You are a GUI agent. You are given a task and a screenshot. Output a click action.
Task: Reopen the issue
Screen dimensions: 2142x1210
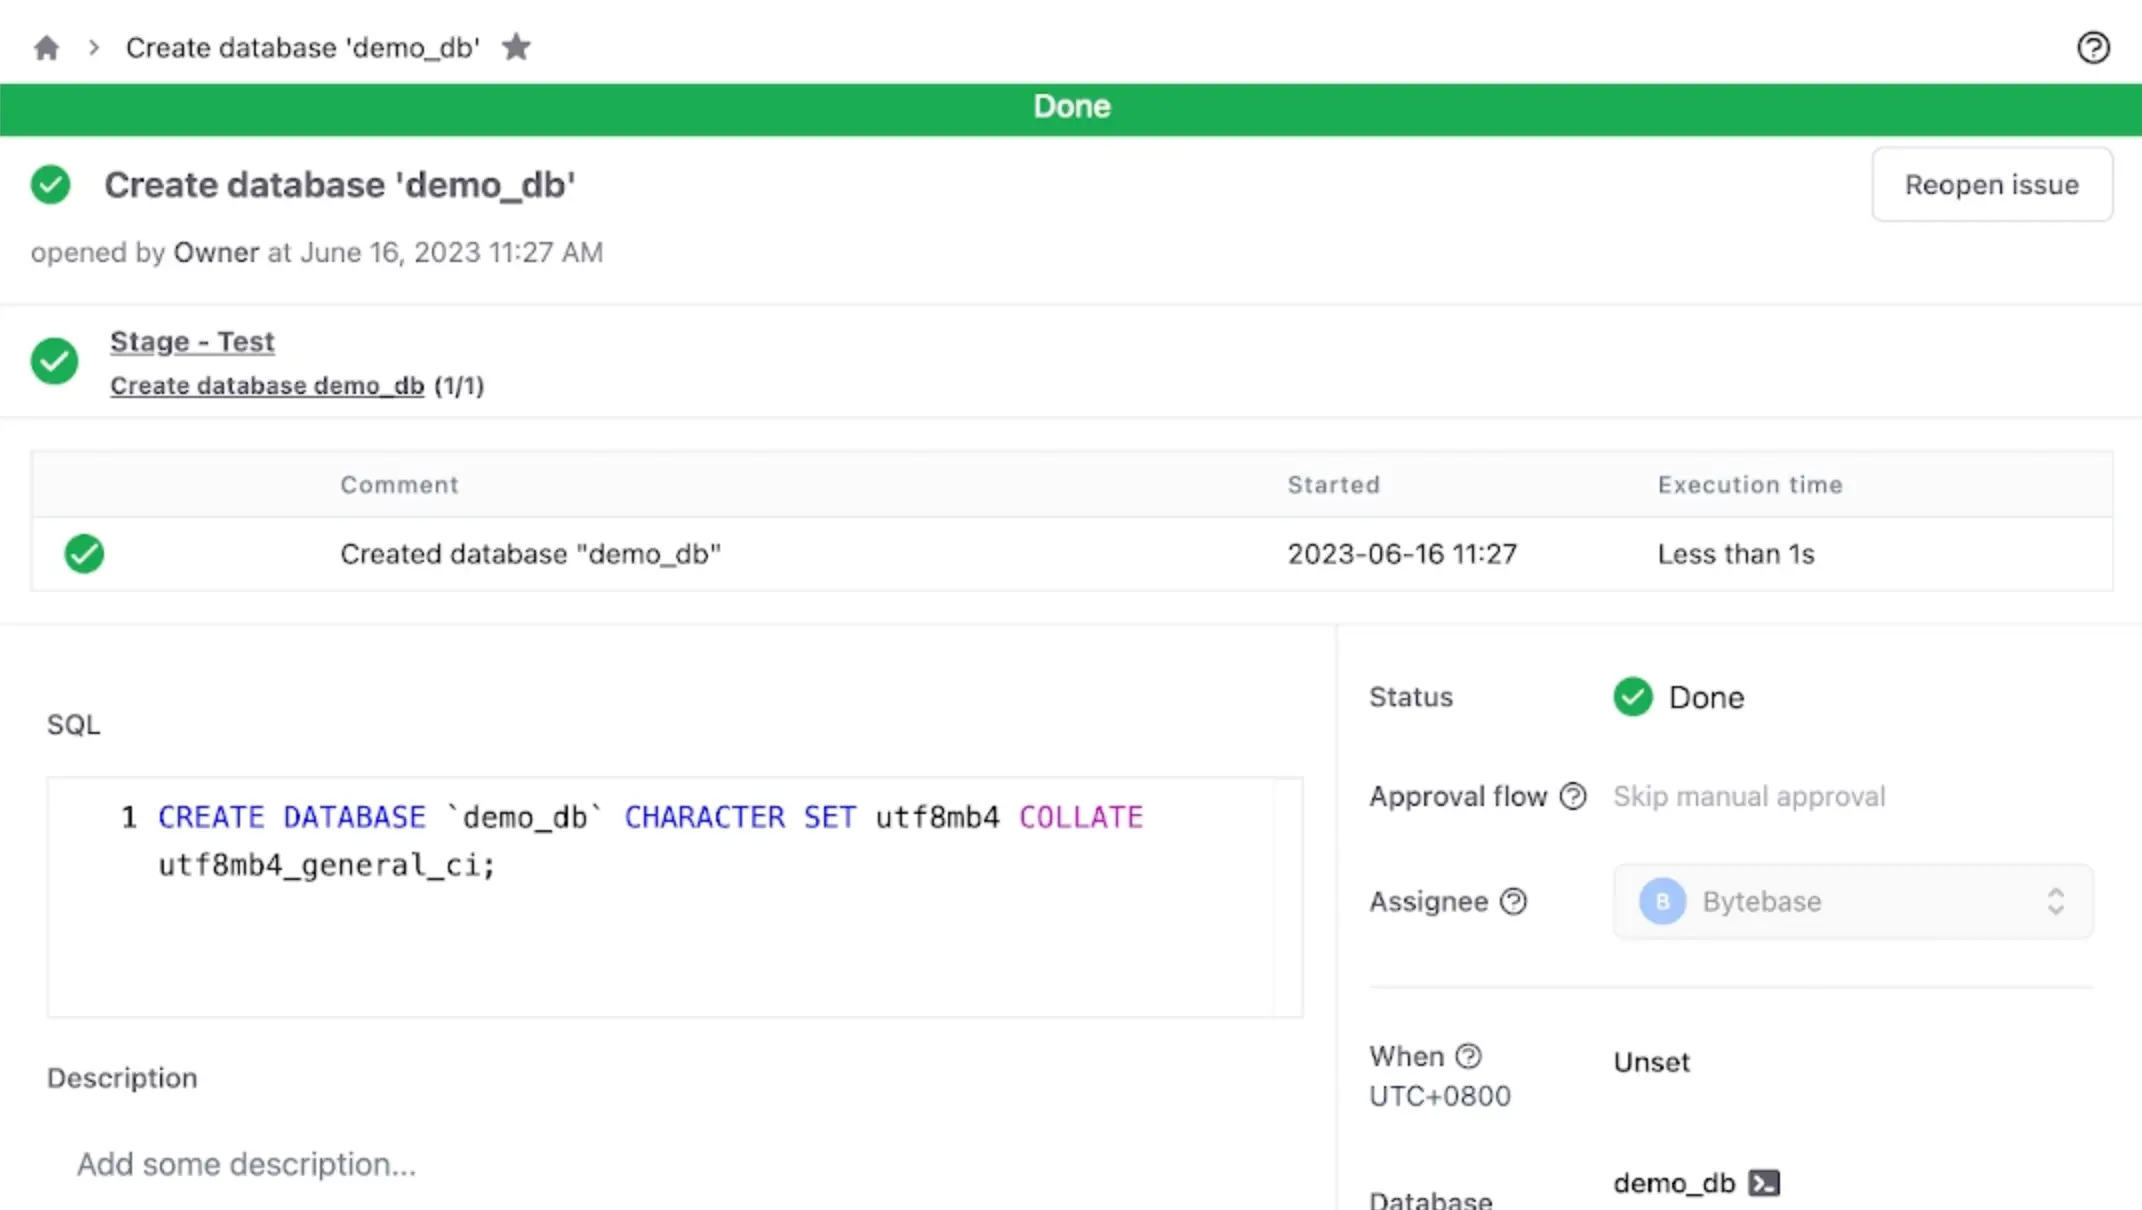(x=1992, y=185)
